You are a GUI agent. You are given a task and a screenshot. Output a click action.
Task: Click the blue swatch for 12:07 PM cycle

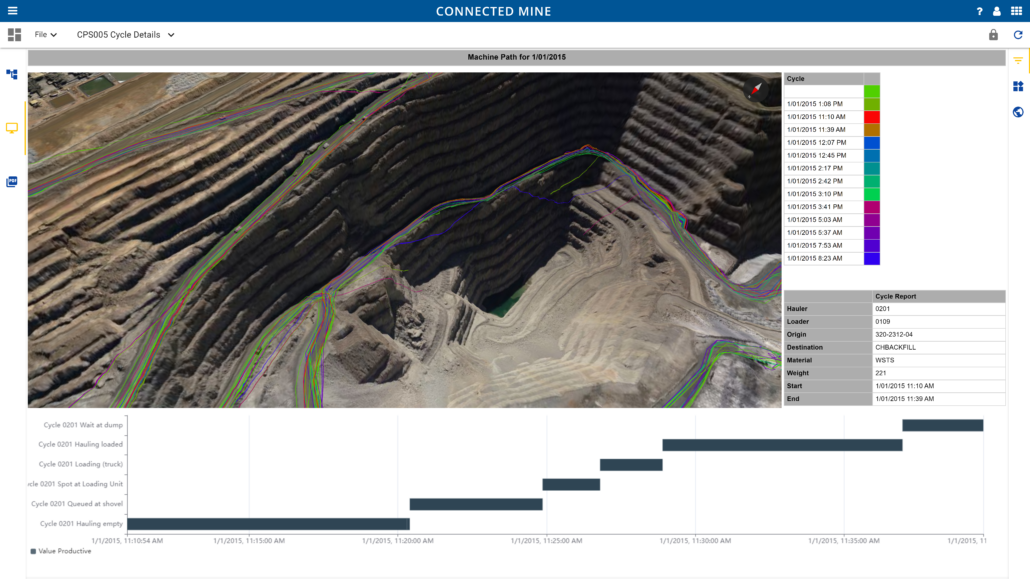(872, 143)
